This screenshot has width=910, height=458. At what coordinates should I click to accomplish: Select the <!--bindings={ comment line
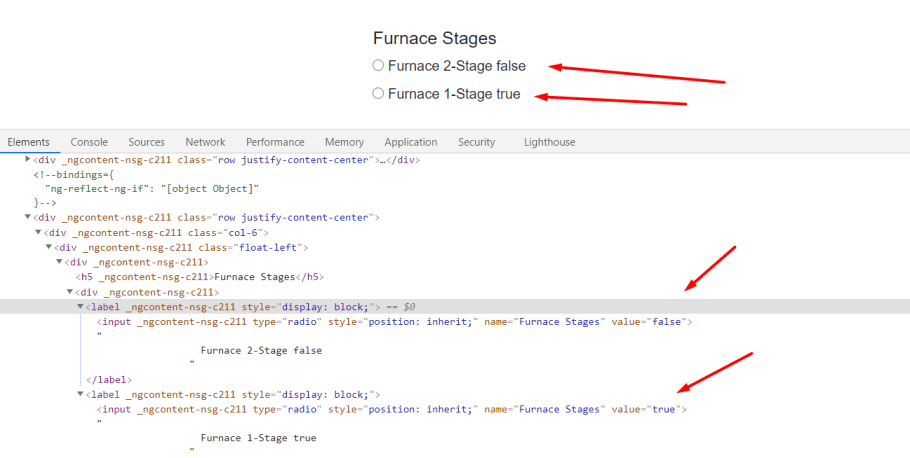pyautogui.click(x=74, y=174)
